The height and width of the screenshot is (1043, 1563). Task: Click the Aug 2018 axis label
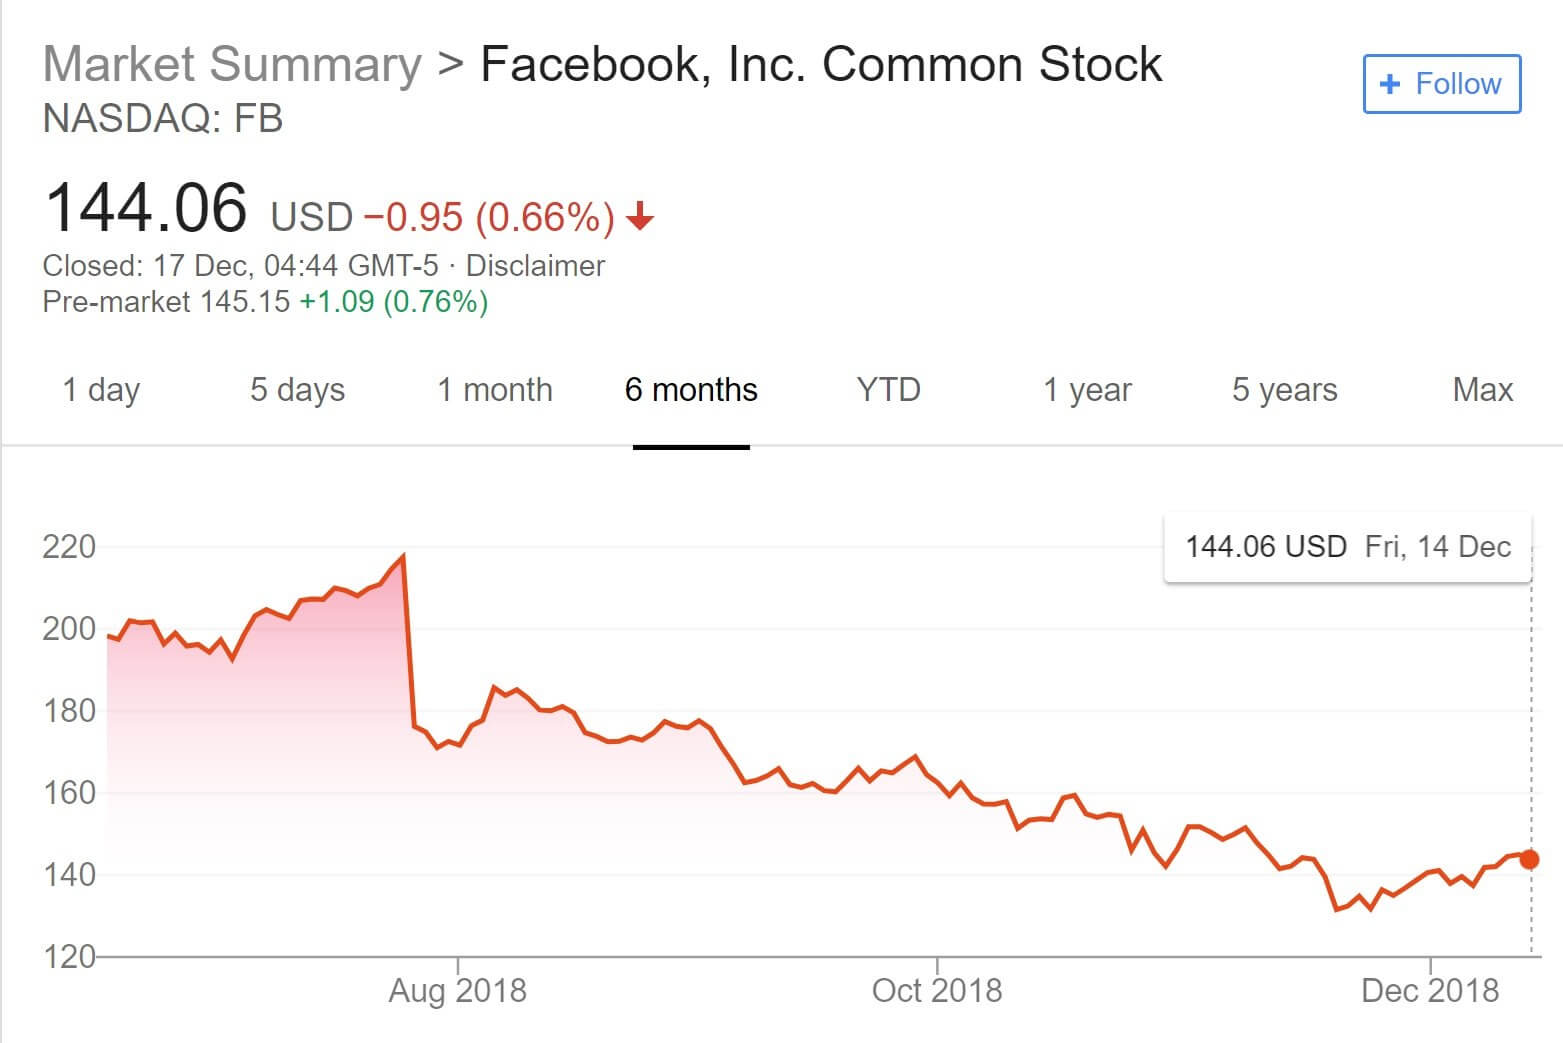[x=457, y=991]
